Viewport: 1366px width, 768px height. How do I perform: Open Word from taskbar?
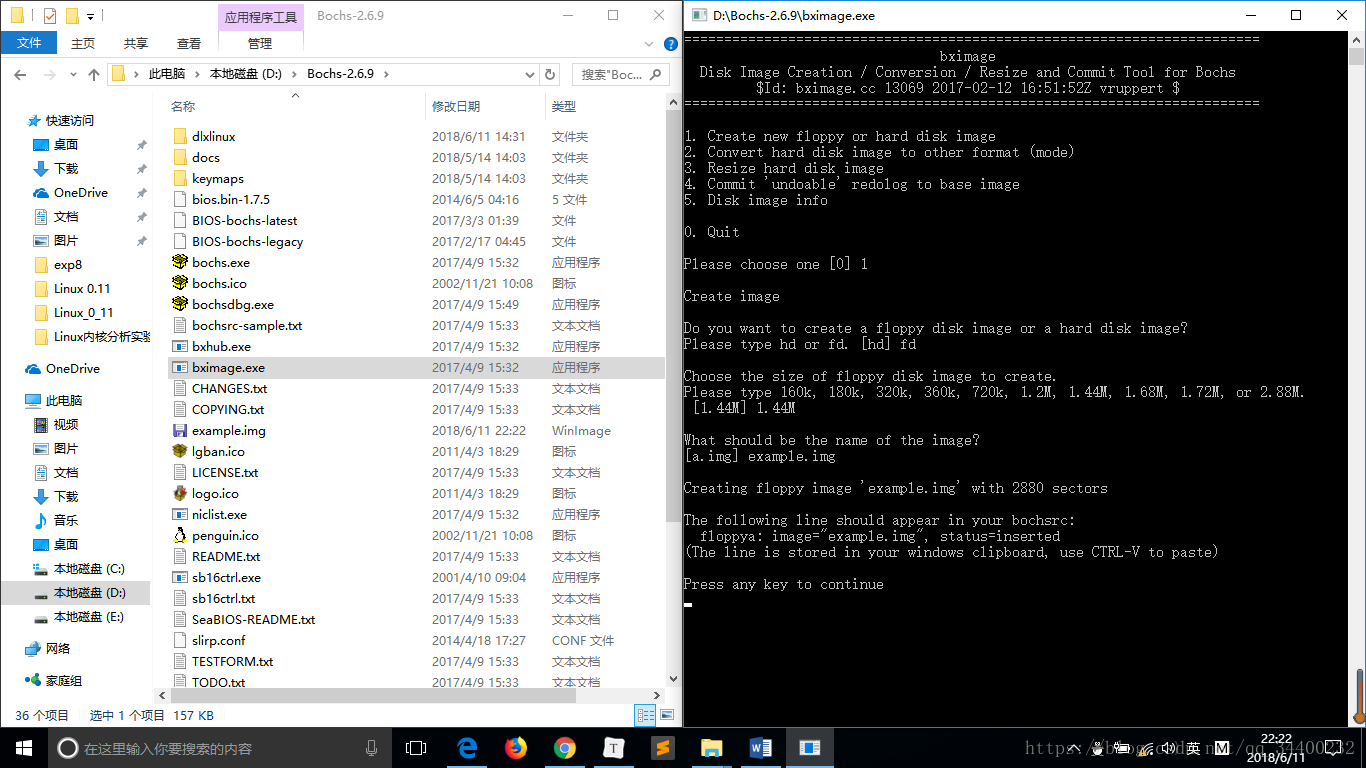click(760, 748)
